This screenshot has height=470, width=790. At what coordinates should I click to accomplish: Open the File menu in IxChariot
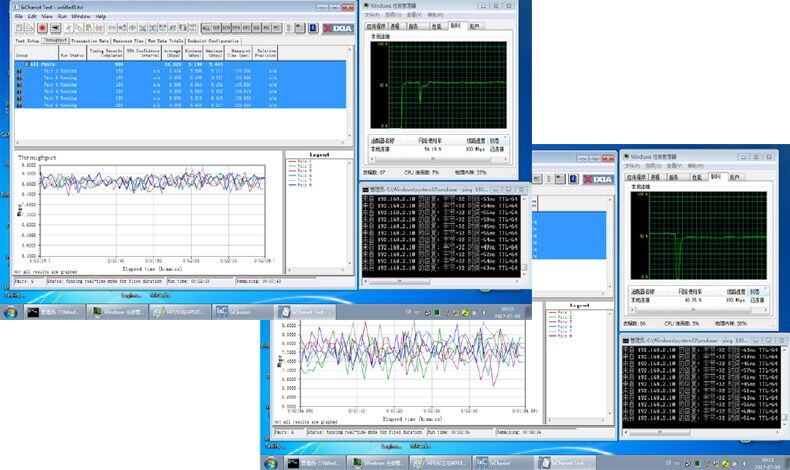click(19, 16)
